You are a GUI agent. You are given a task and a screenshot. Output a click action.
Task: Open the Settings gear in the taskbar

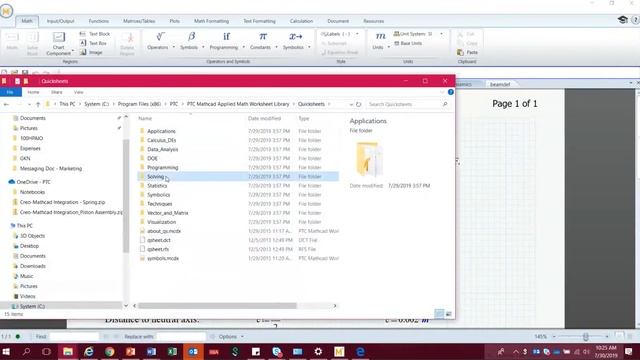coord(318,351)
